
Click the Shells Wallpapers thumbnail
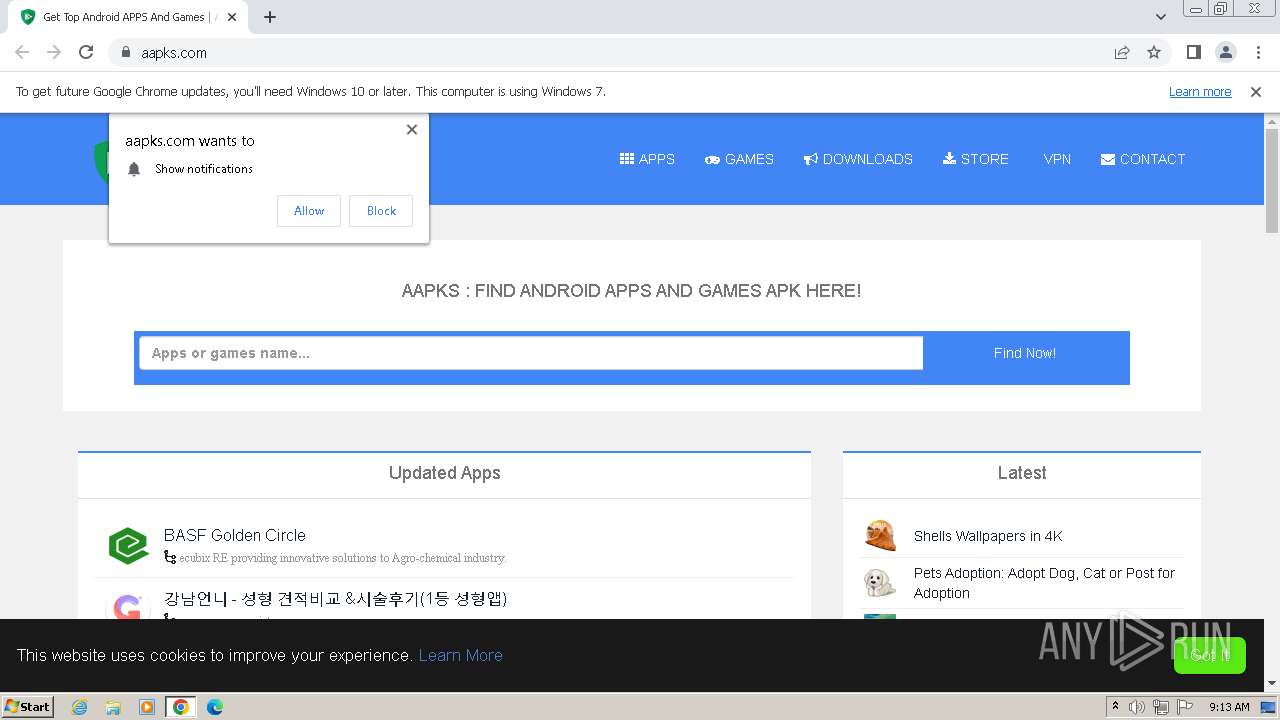pos(880,536)
